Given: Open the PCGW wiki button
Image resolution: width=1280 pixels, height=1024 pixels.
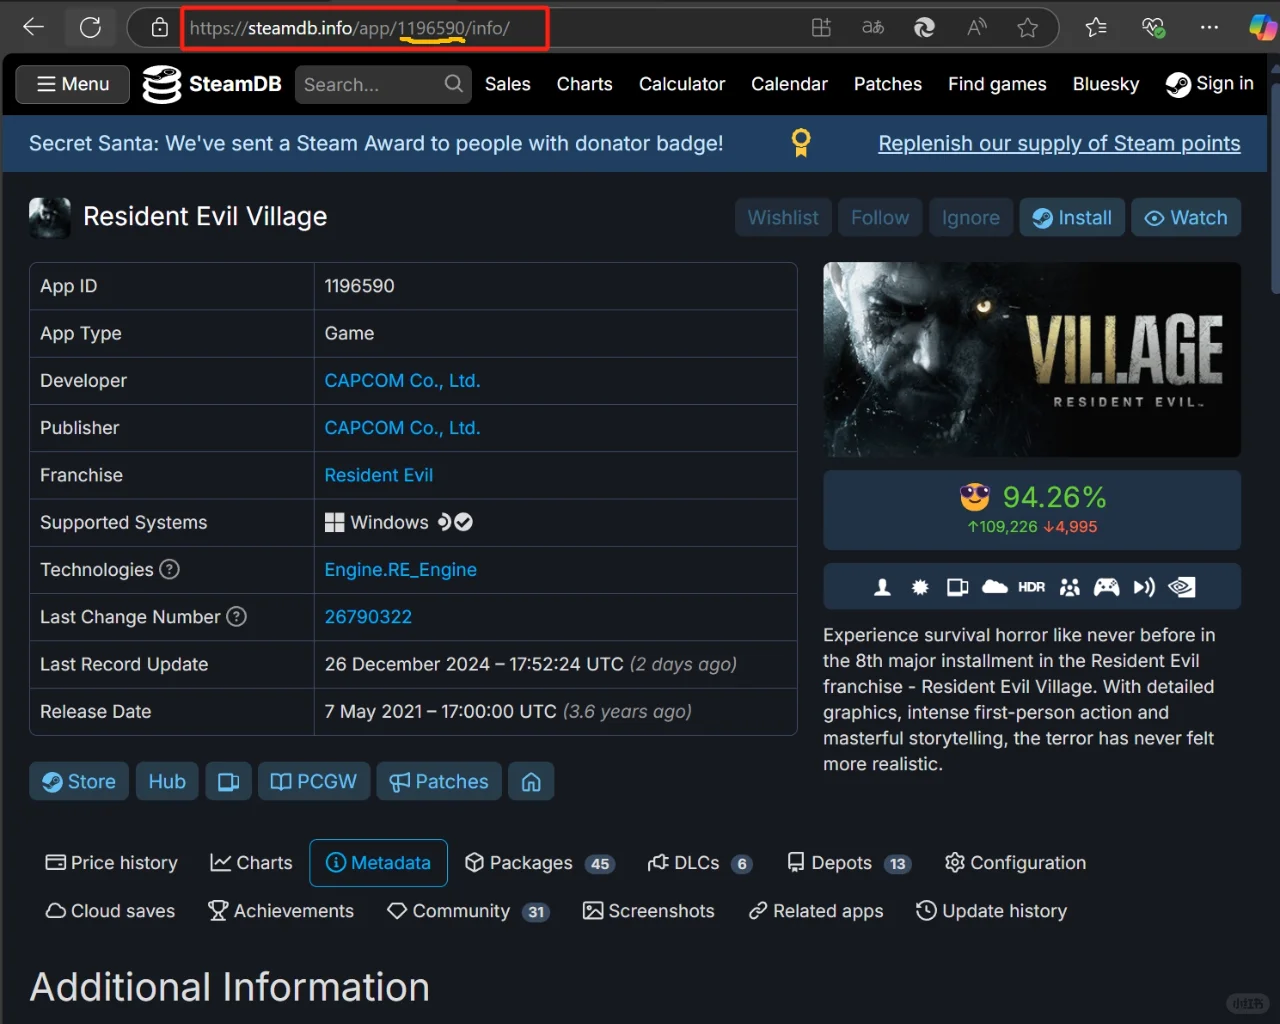Looking at the screenshot, I should coord(314,782).
